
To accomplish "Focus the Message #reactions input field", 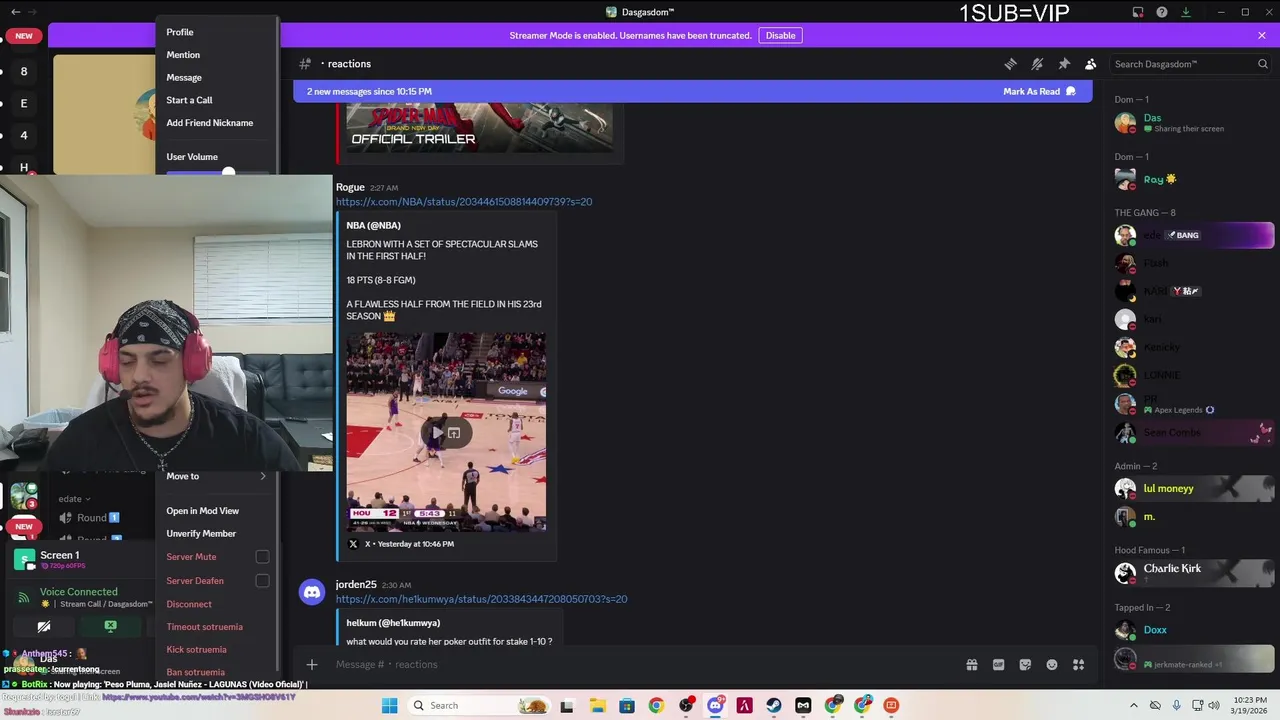I will tap(640, 664).
